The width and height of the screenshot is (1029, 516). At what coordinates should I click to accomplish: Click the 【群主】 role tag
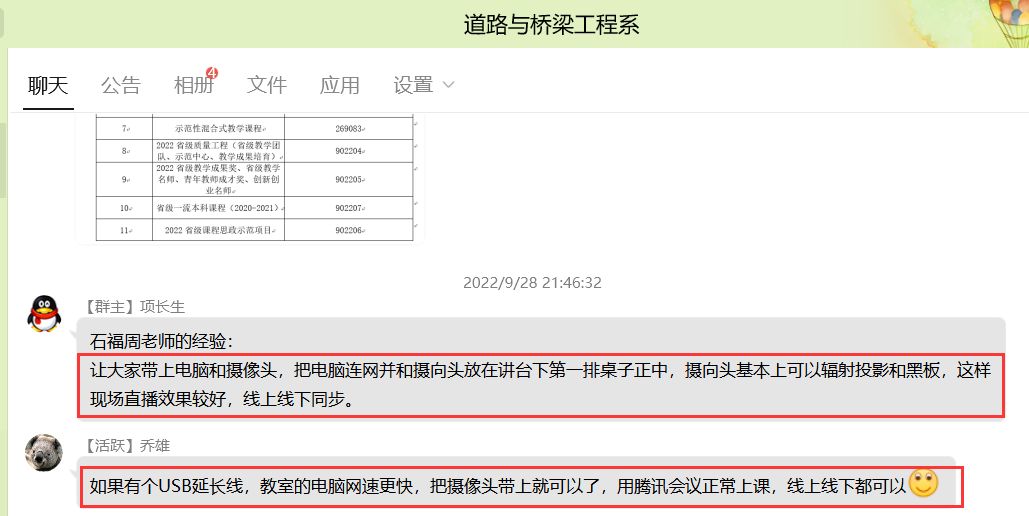[112, 306]
